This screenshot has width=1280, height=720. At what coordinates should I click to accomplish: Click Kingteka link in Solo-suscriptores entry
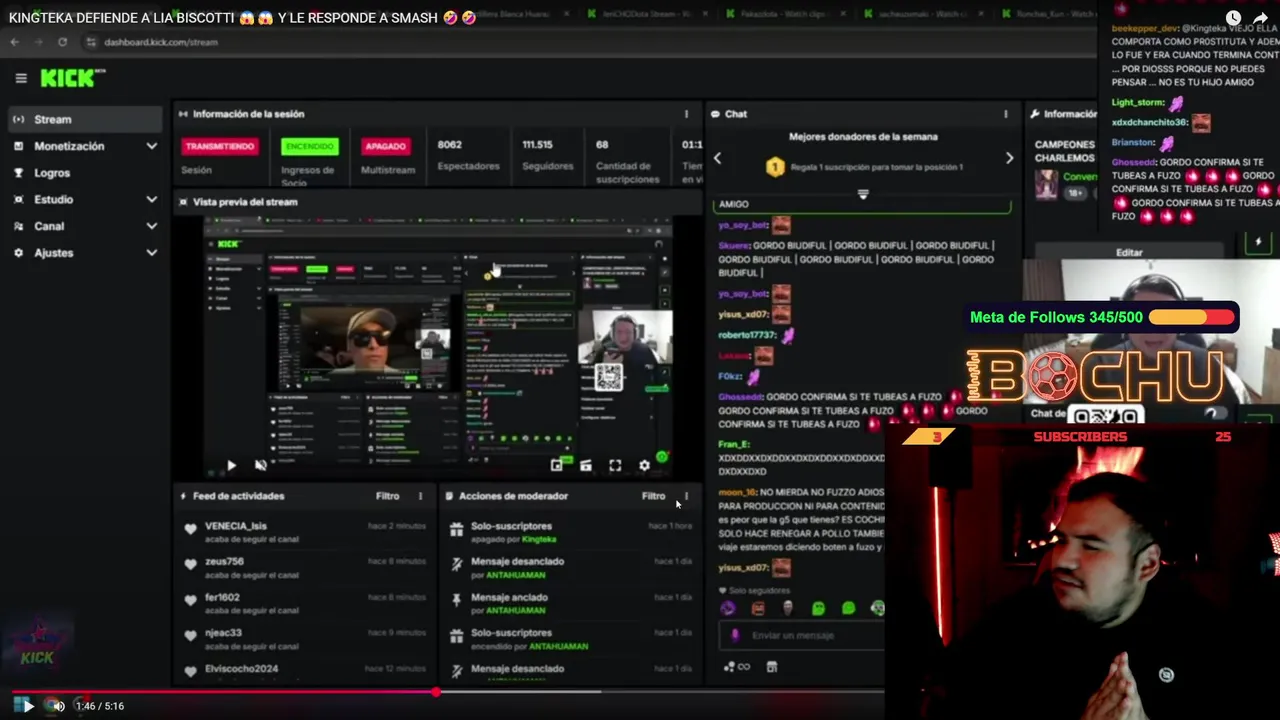point(539,539)
